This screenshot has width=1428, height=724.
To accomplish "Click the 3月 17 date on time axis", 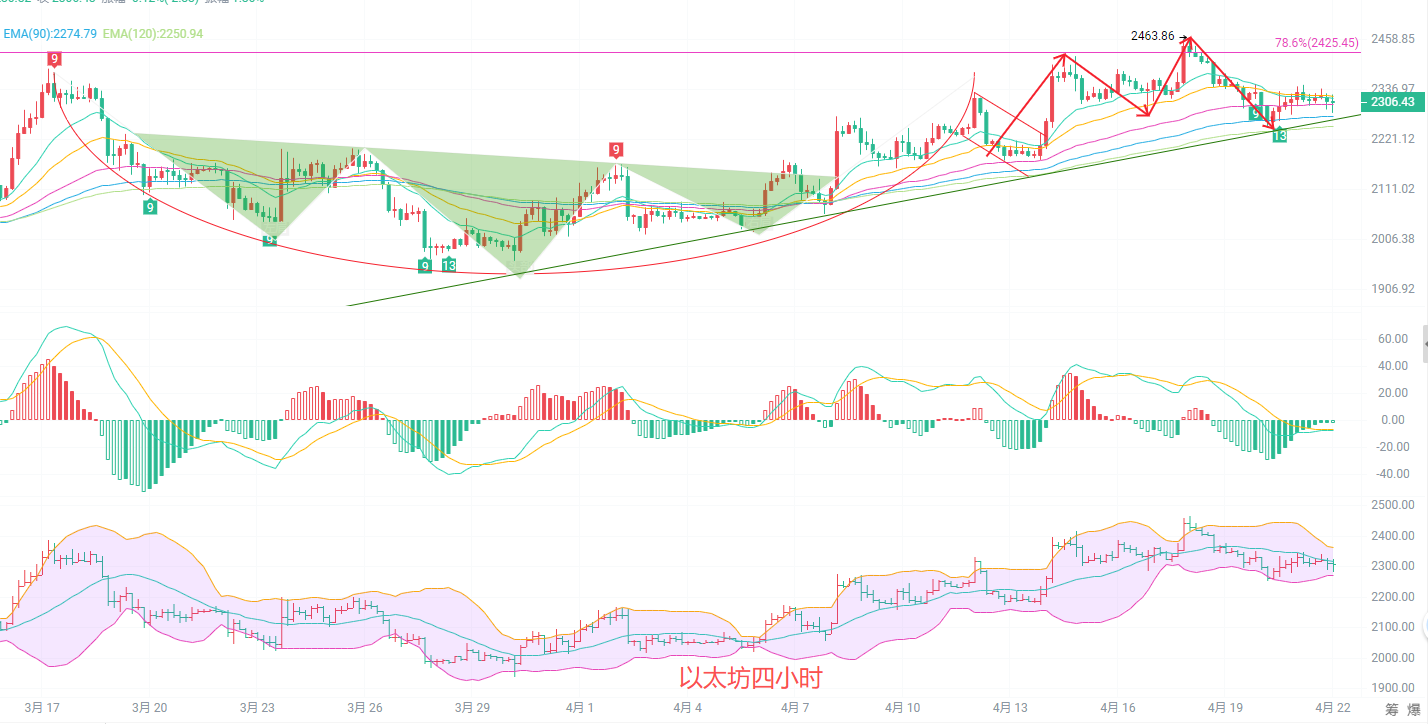I will 41,707.
